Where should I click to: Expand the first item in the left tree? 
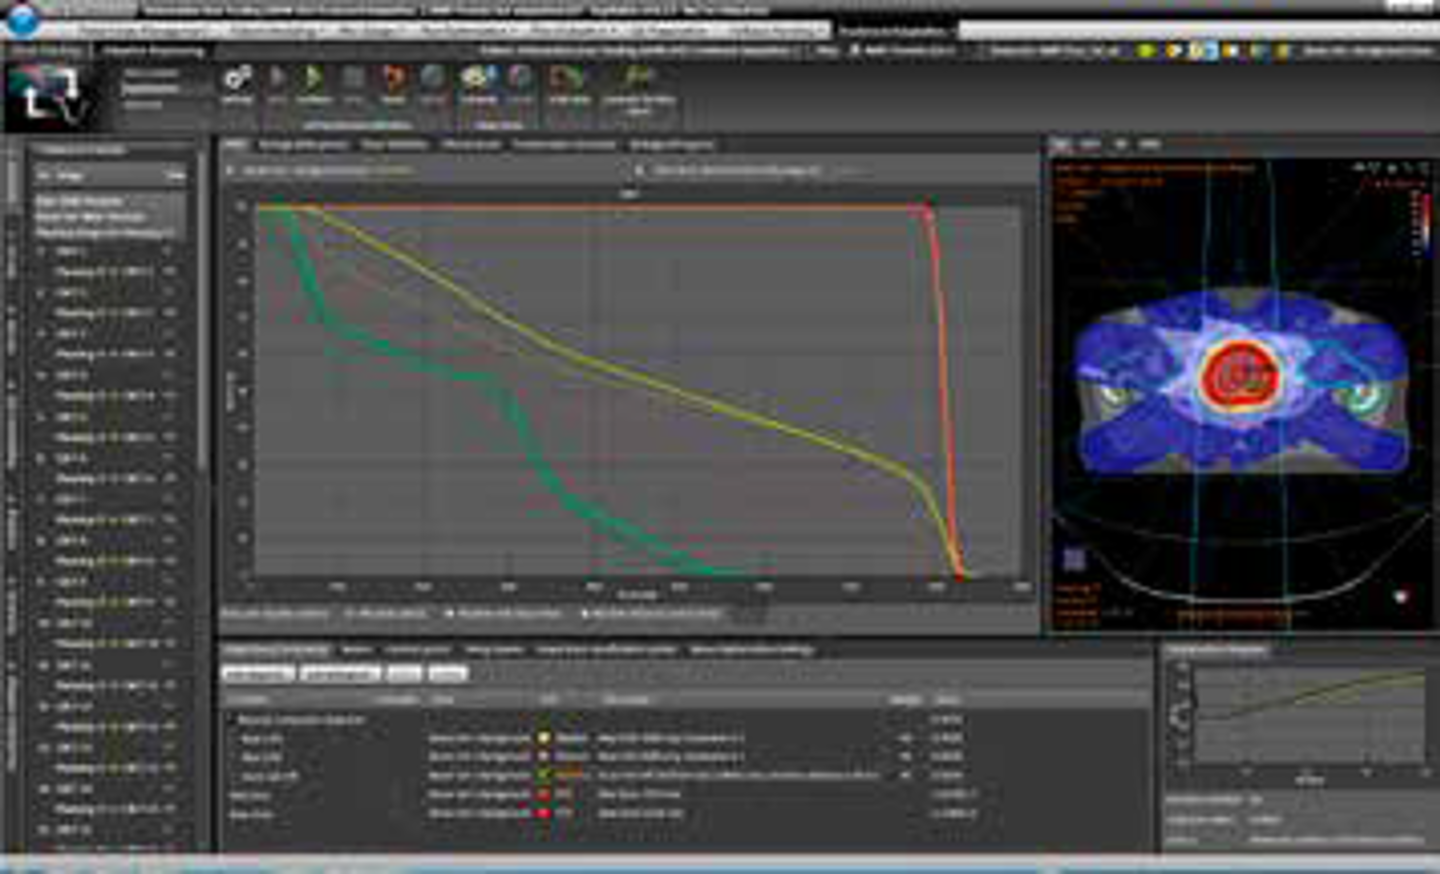(42, 252)
